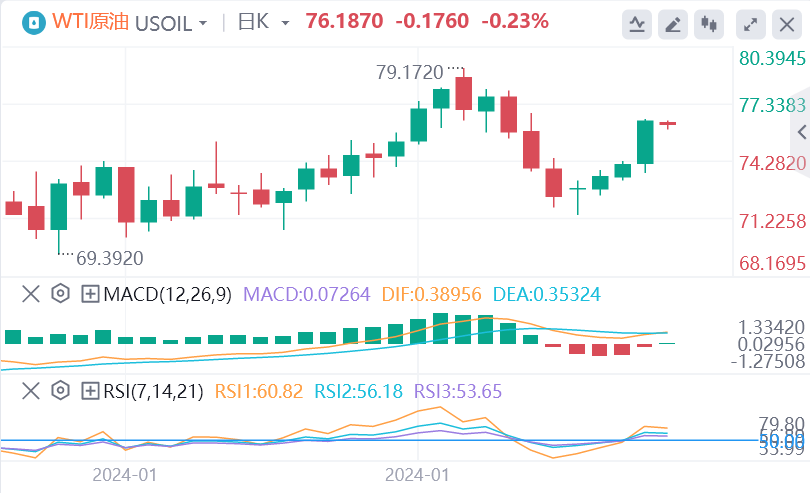The height and width of the screenshot is (493, 810).
Task: Remove the RSI indicator panel
Action: 31,391
